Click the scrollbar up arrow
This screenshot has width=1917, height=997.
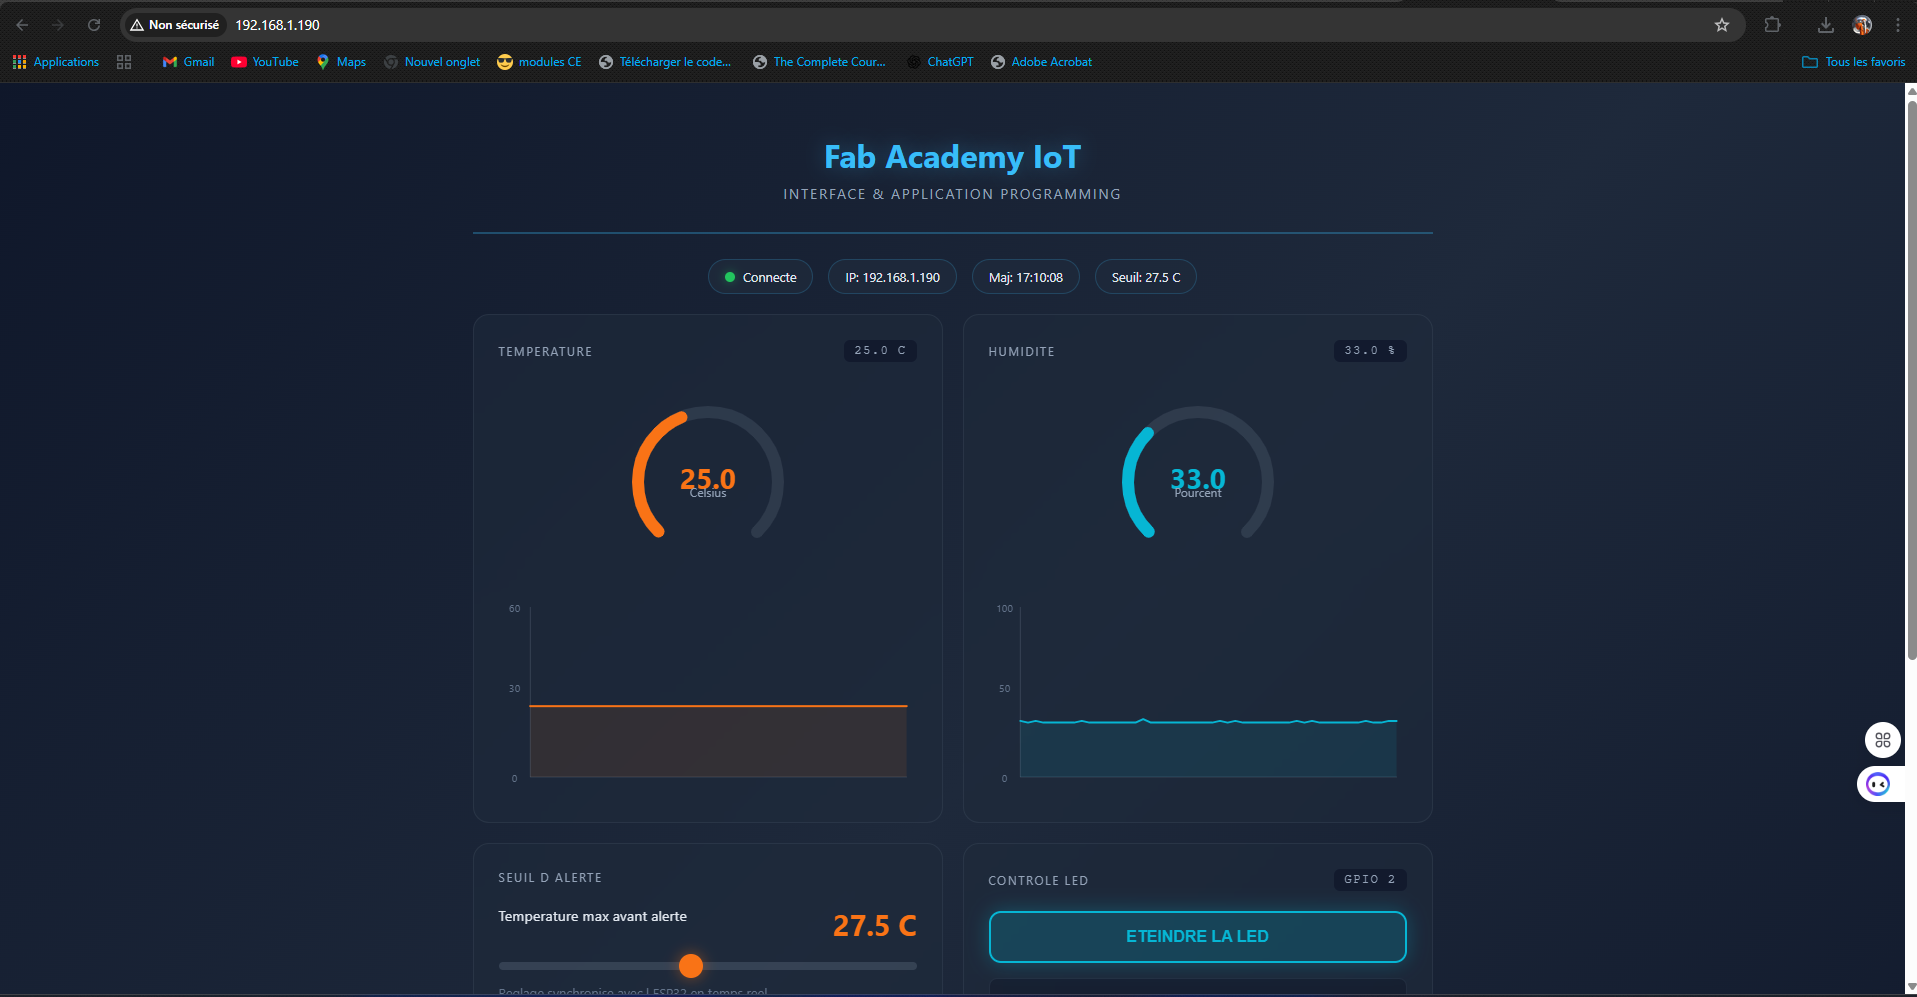[1911, 91]
